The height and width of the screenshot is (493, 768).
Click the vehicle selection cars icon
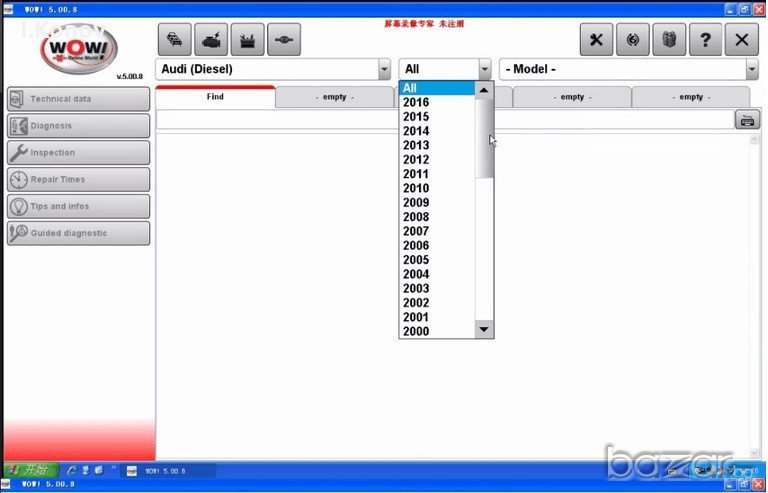tap(173, 39)
